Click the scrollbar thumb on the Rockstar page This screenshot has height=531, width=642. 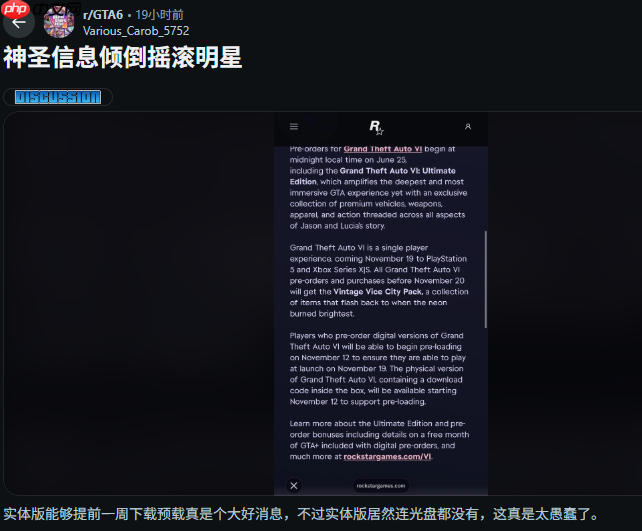(x=486, y=279)
